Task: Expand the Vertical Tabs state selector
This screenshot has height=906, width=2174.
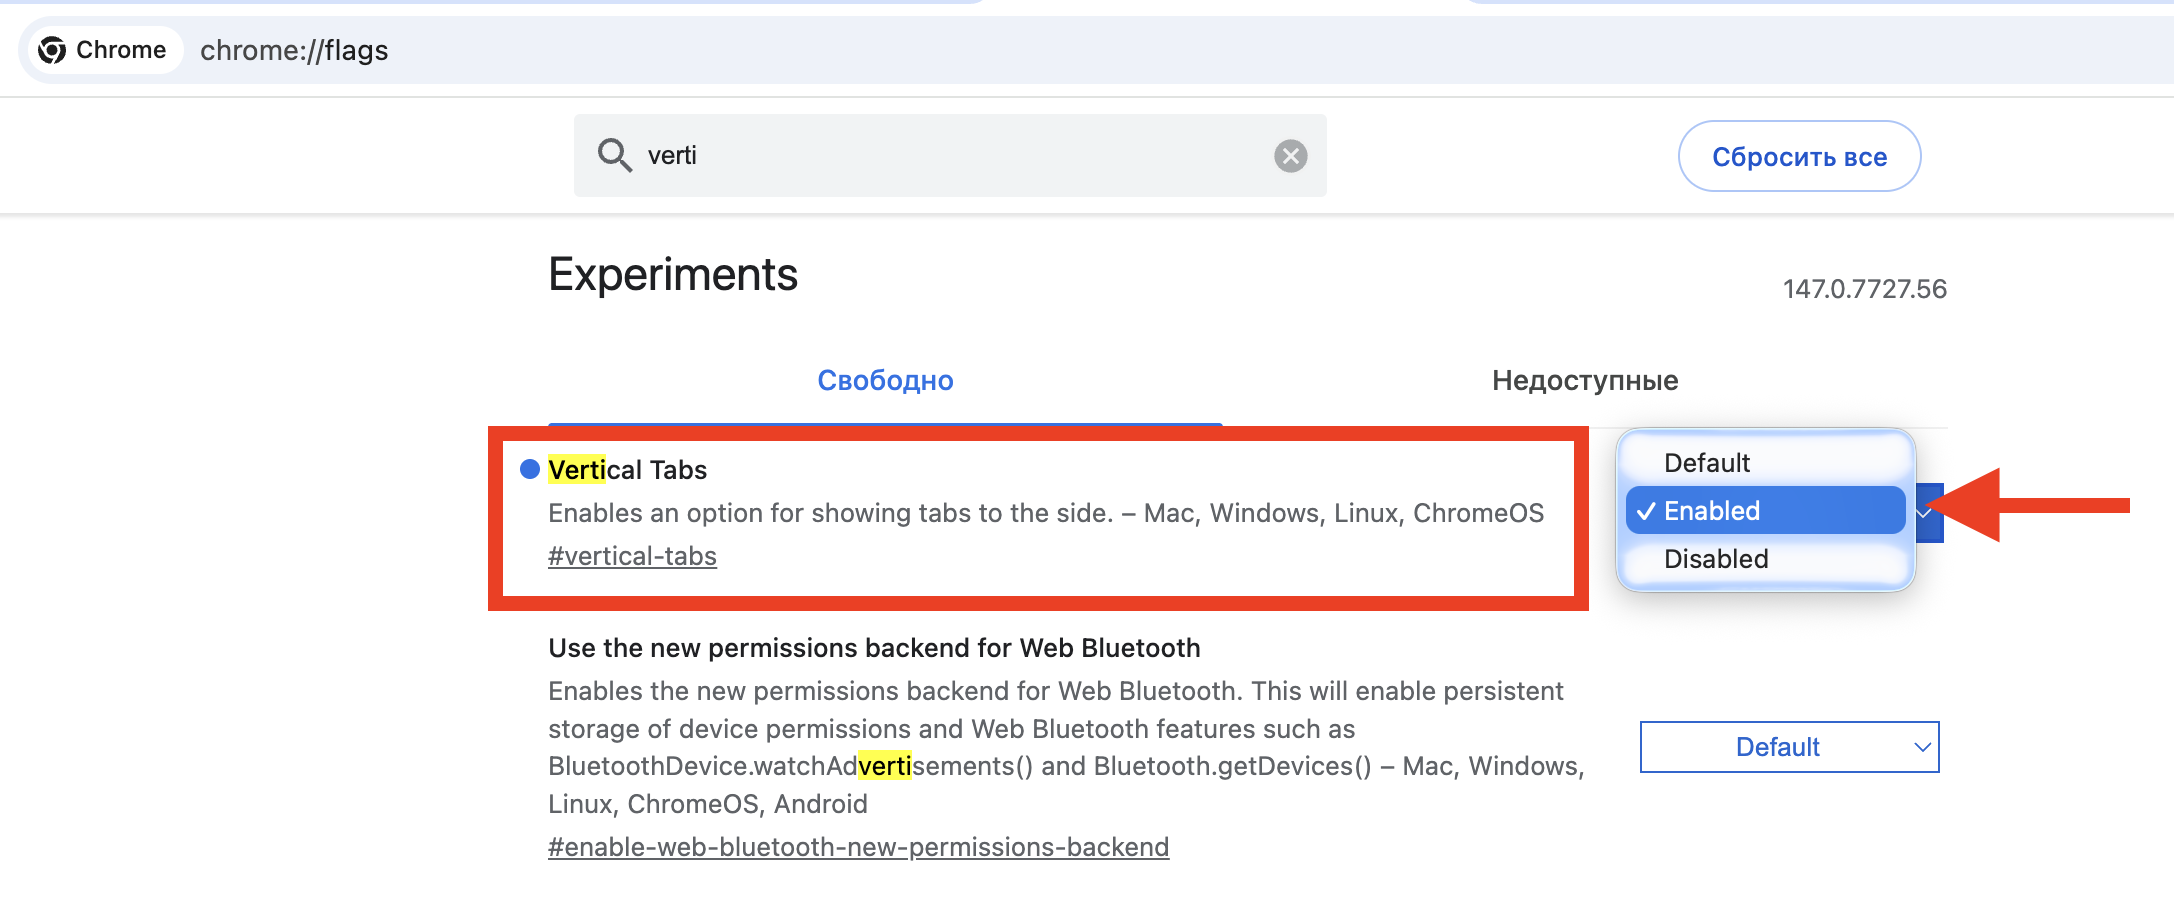Action: click(1925, 511)
